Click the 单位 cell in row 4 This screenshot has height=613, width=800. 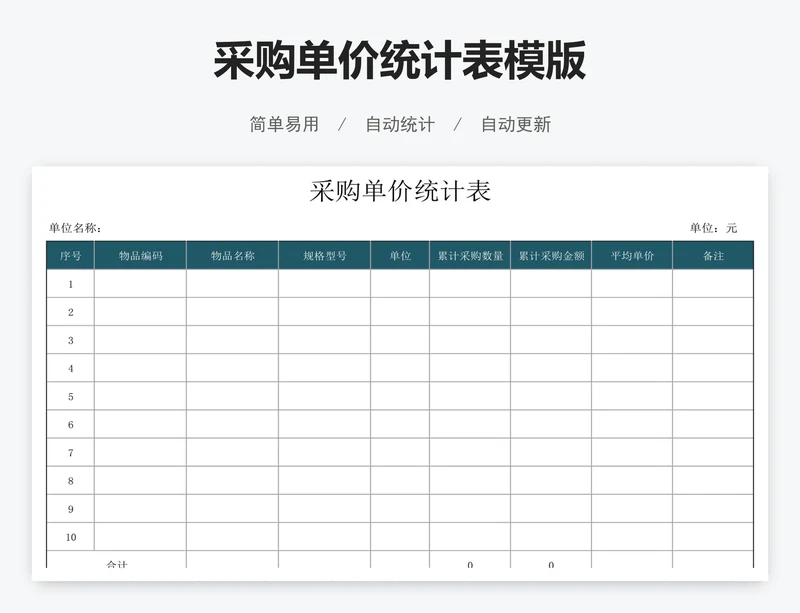tap(400, 368)
